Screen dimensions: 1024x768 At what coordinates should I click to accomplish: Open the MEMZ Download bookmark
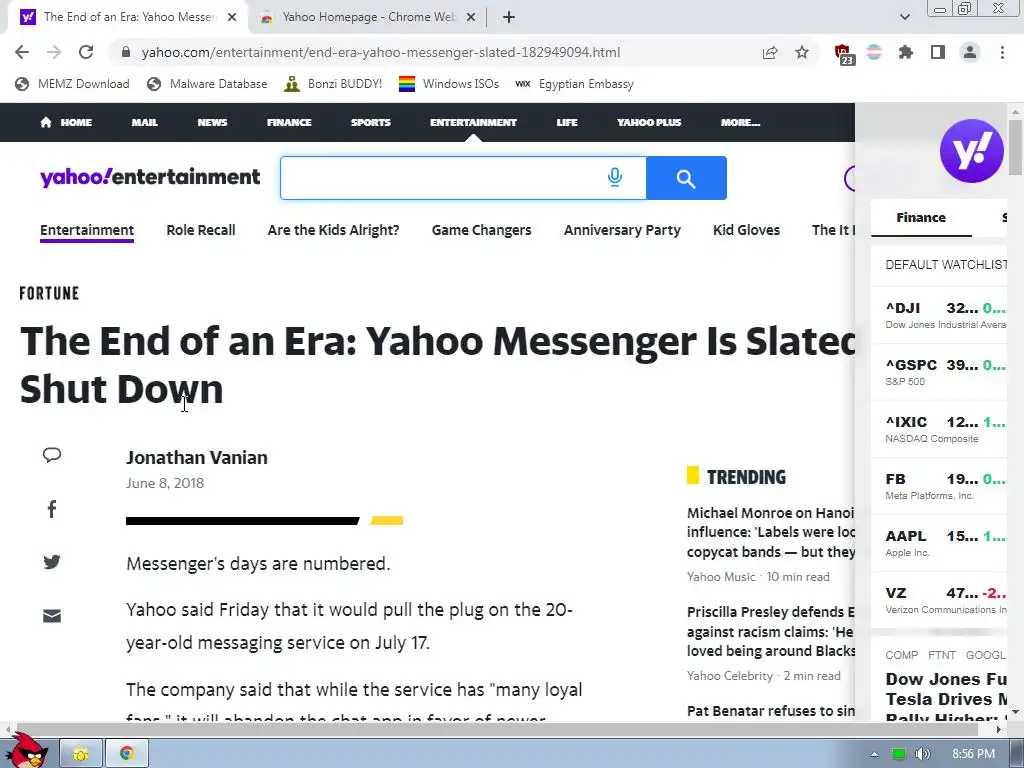(72, 84)
